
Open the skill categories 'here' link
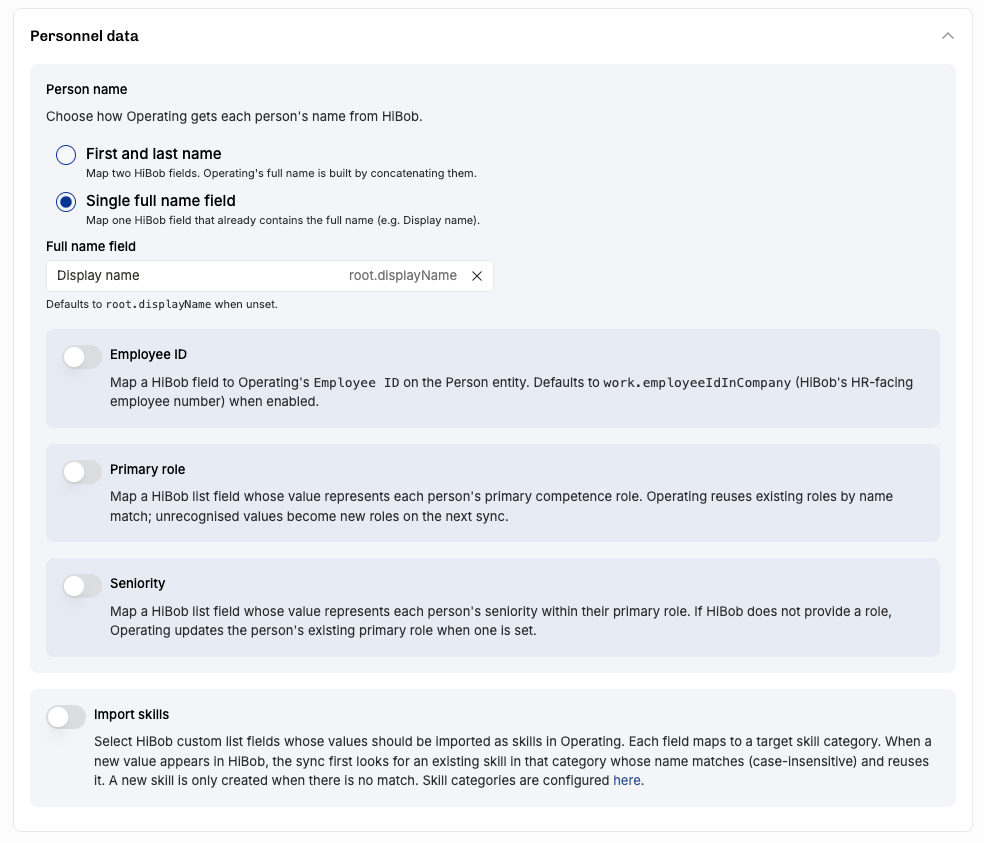coord(626,780)
